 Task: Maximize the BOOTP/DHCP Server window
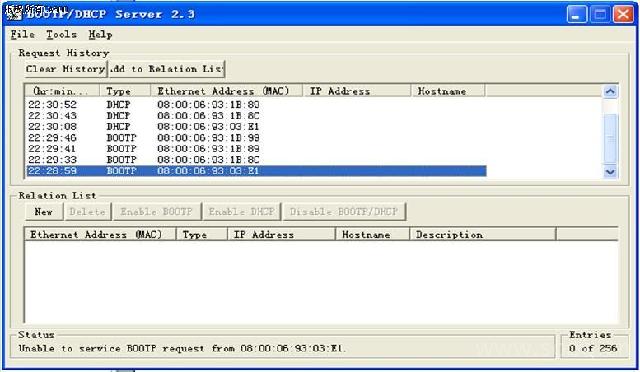pyautogui.click(x=600, y=14)
